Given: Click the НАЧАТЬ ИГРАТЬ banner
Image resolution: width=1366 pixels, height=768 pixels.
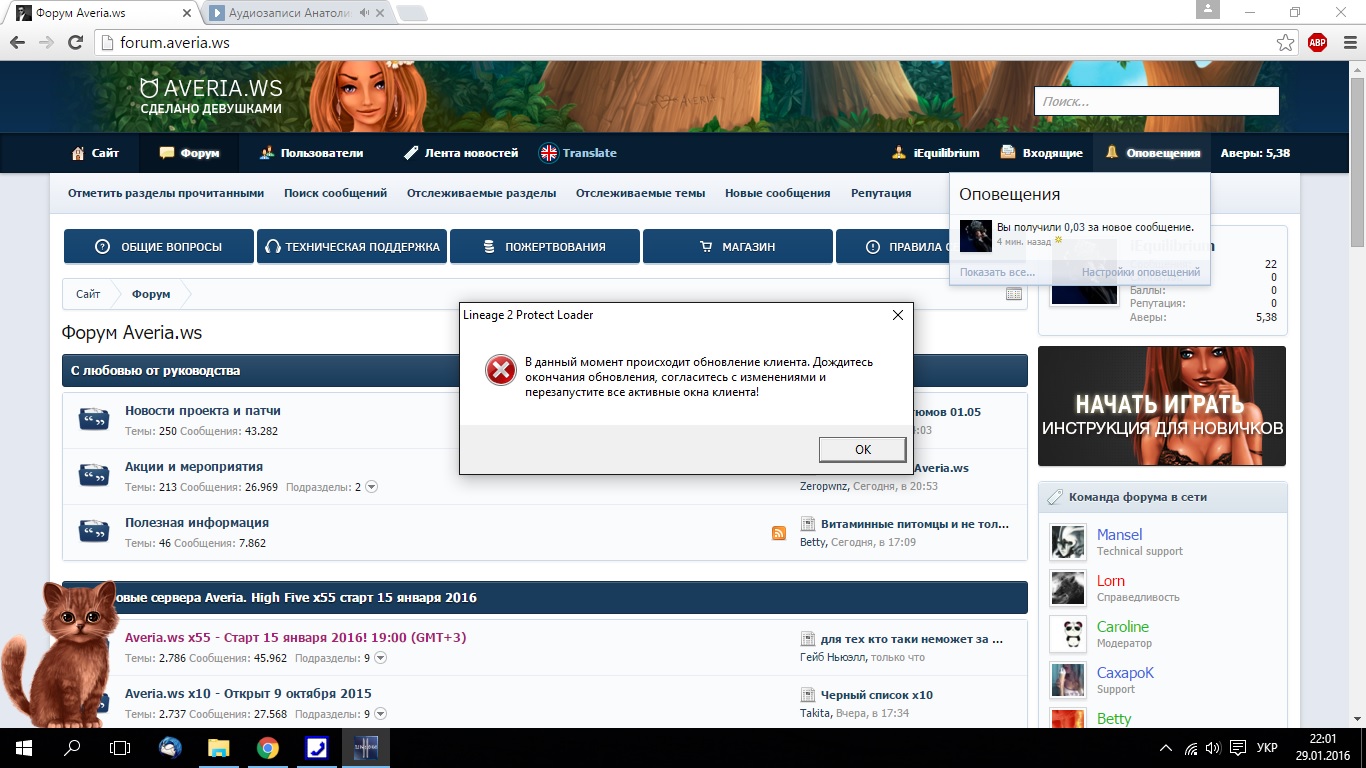Looking at the screenshot, I should [x=1162, y=406].
